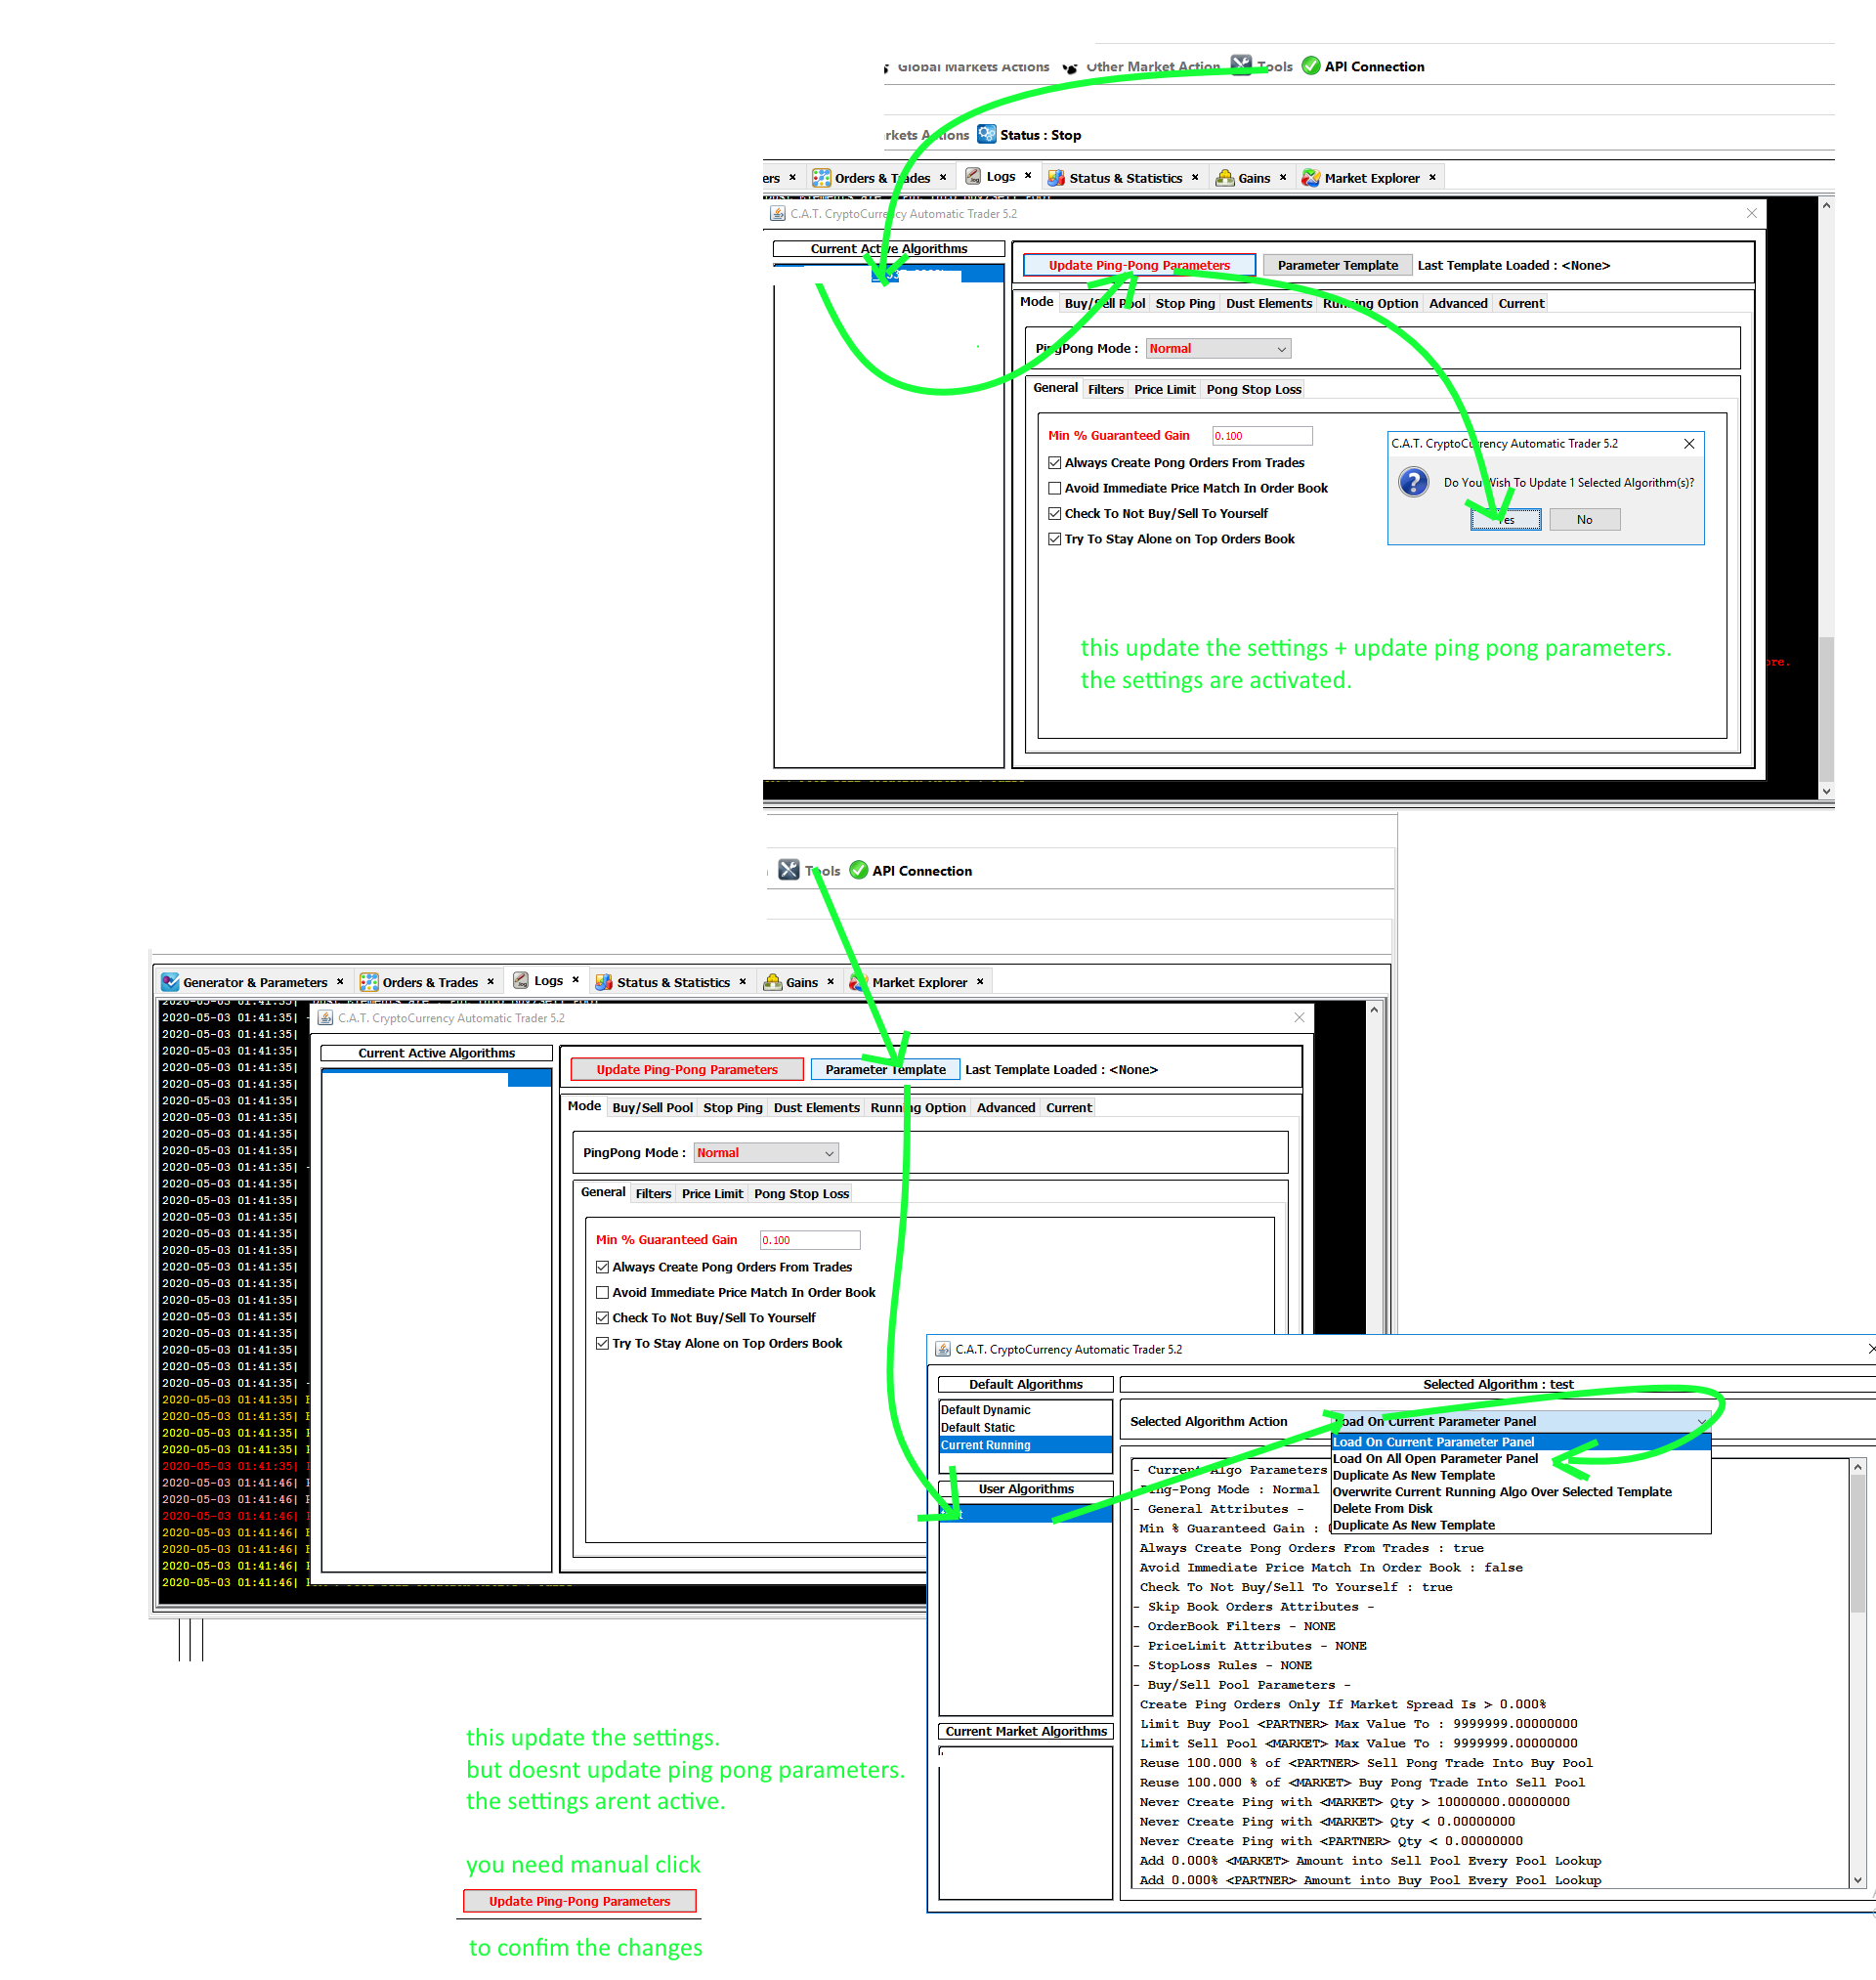Select Current Running in Default Algorithms
The height and width of the screenshot is (1980, 1876).
(x=1025, y=1445)
